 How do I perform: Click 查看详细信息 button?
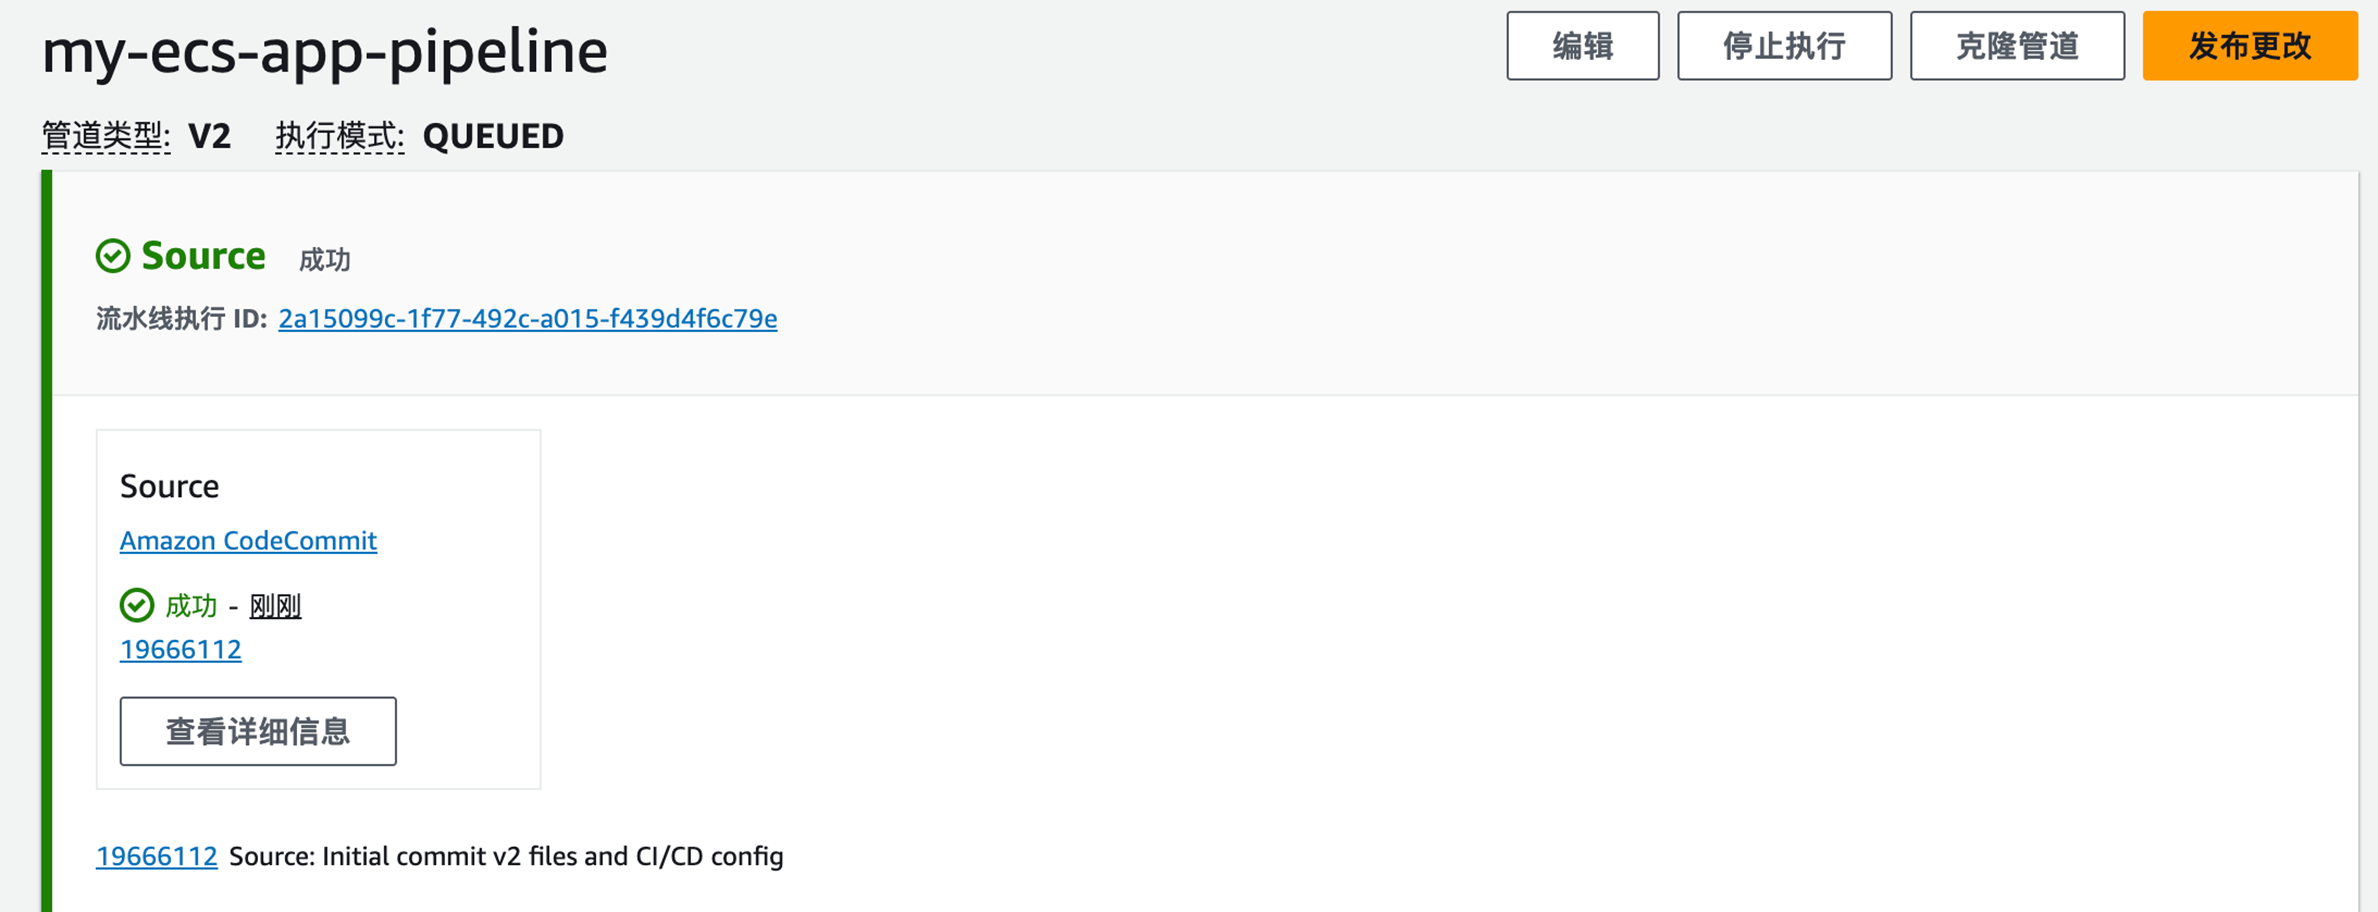258,731
